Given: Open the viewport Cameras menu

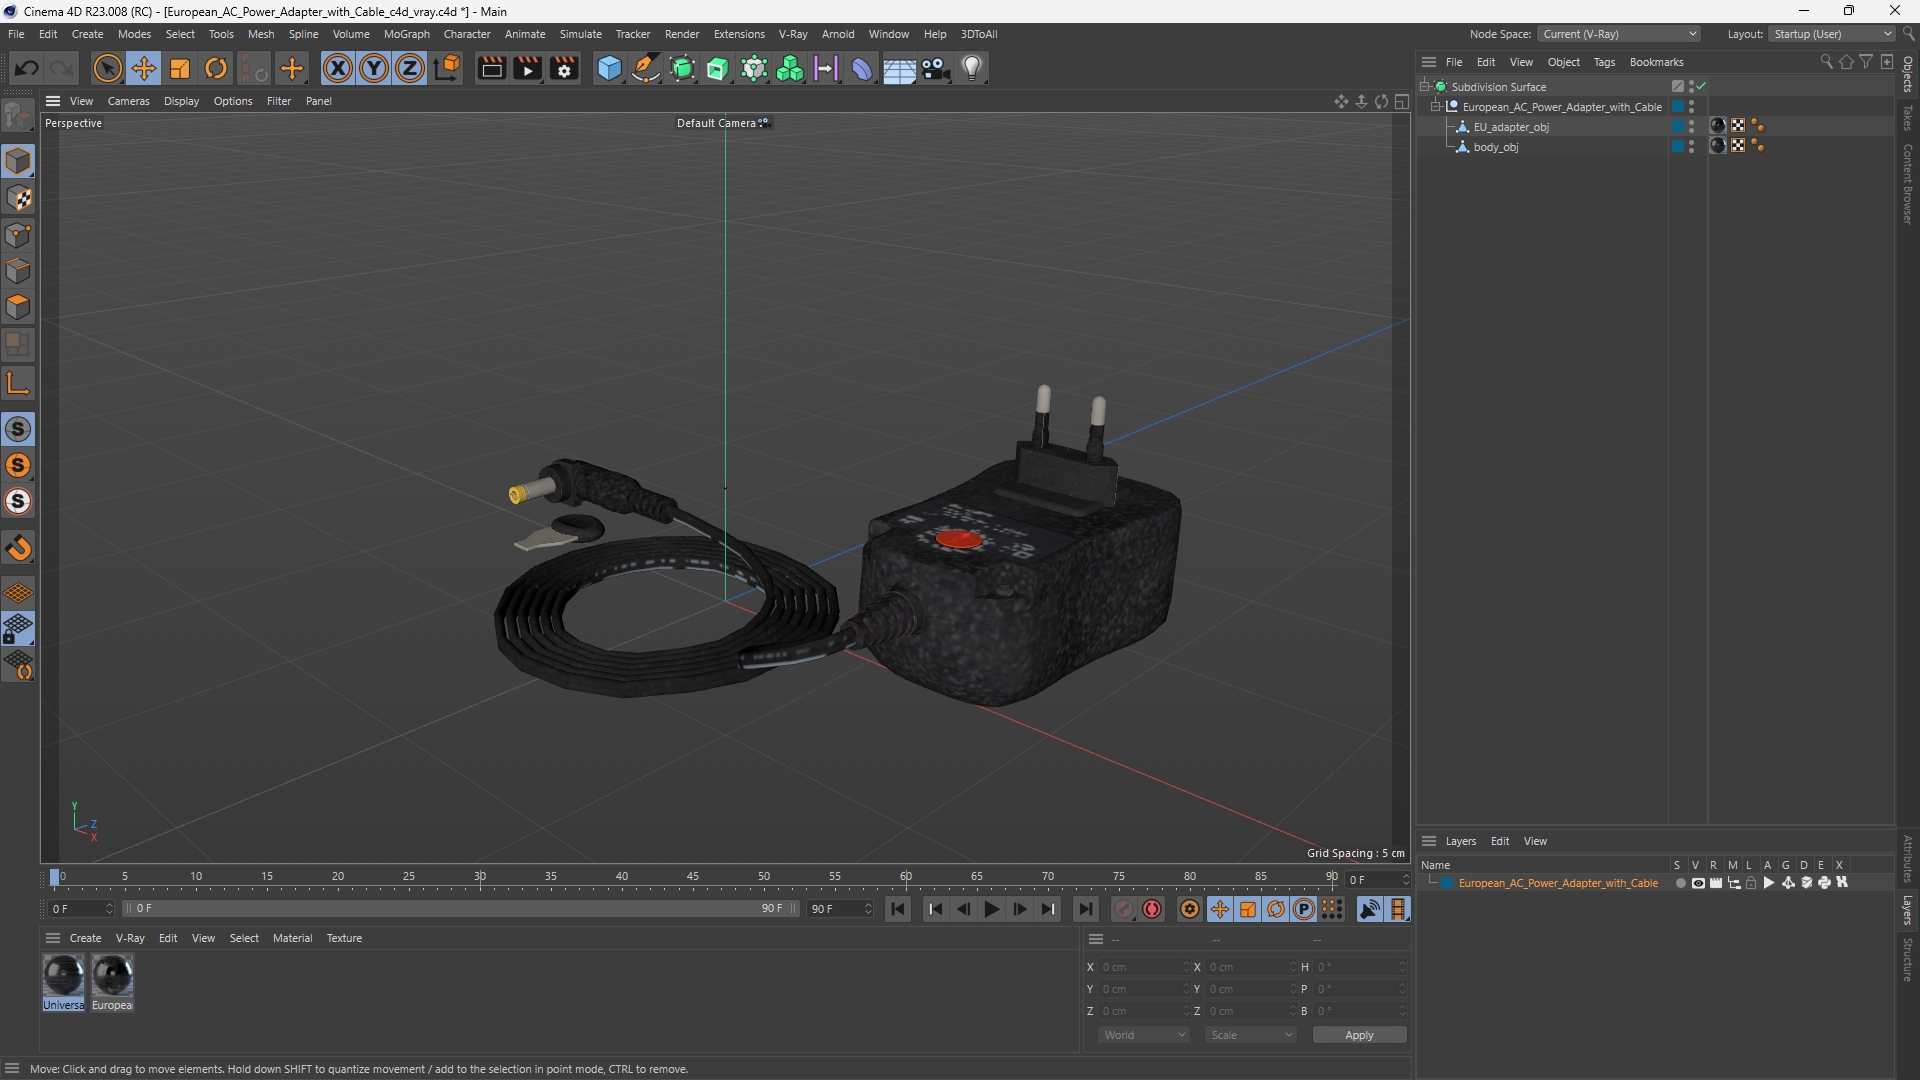Looking at the screenshot, I should 128,101.
